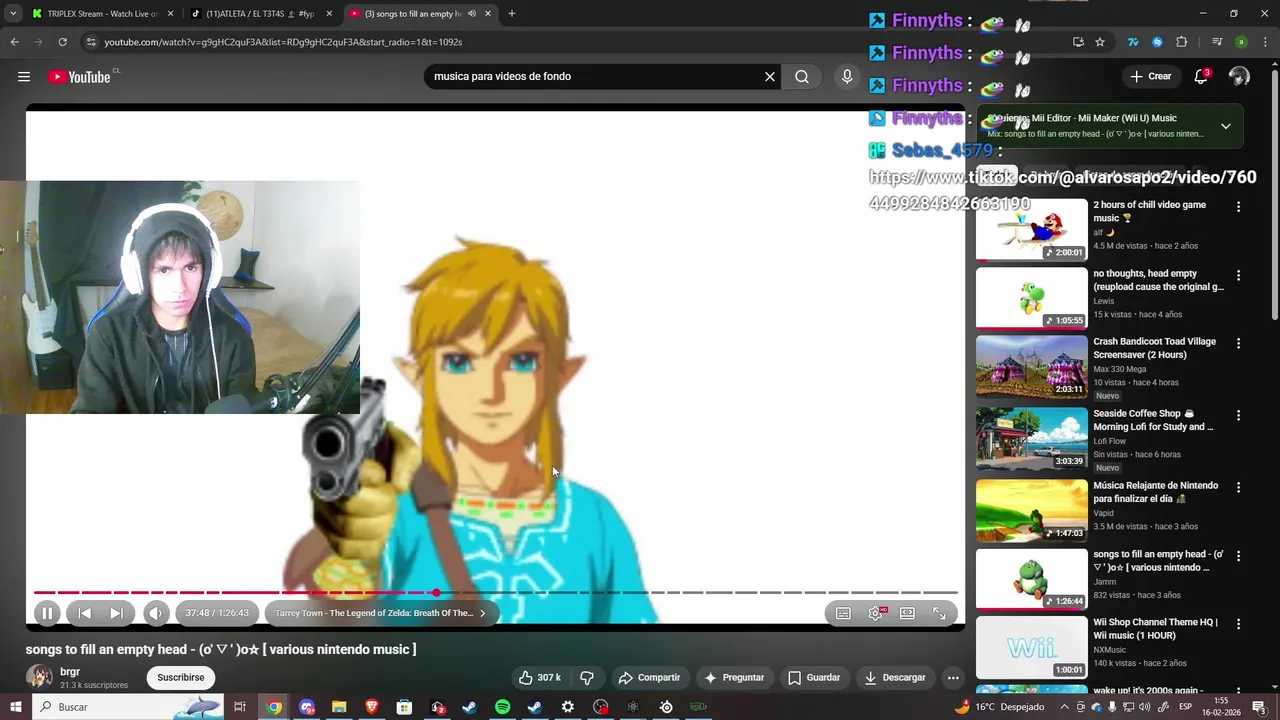Open YouTube notifications bell
1280x720 pixels.
point(1202,77)
